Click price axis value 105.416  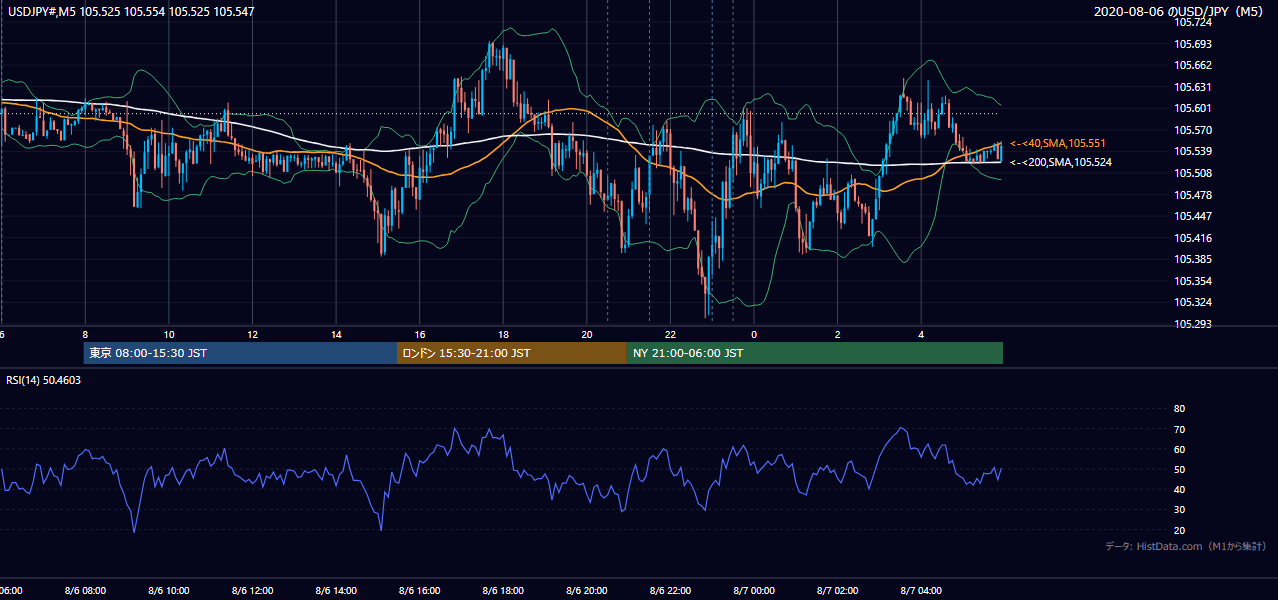[x=1193, y=238]
